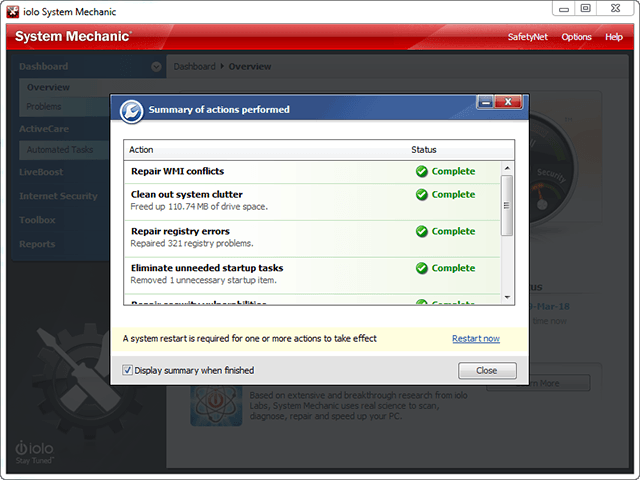The width and height of the screenshot is (640, 480).
Task: Uncheck Display summary when finished
Action: (x=127, y=370)
